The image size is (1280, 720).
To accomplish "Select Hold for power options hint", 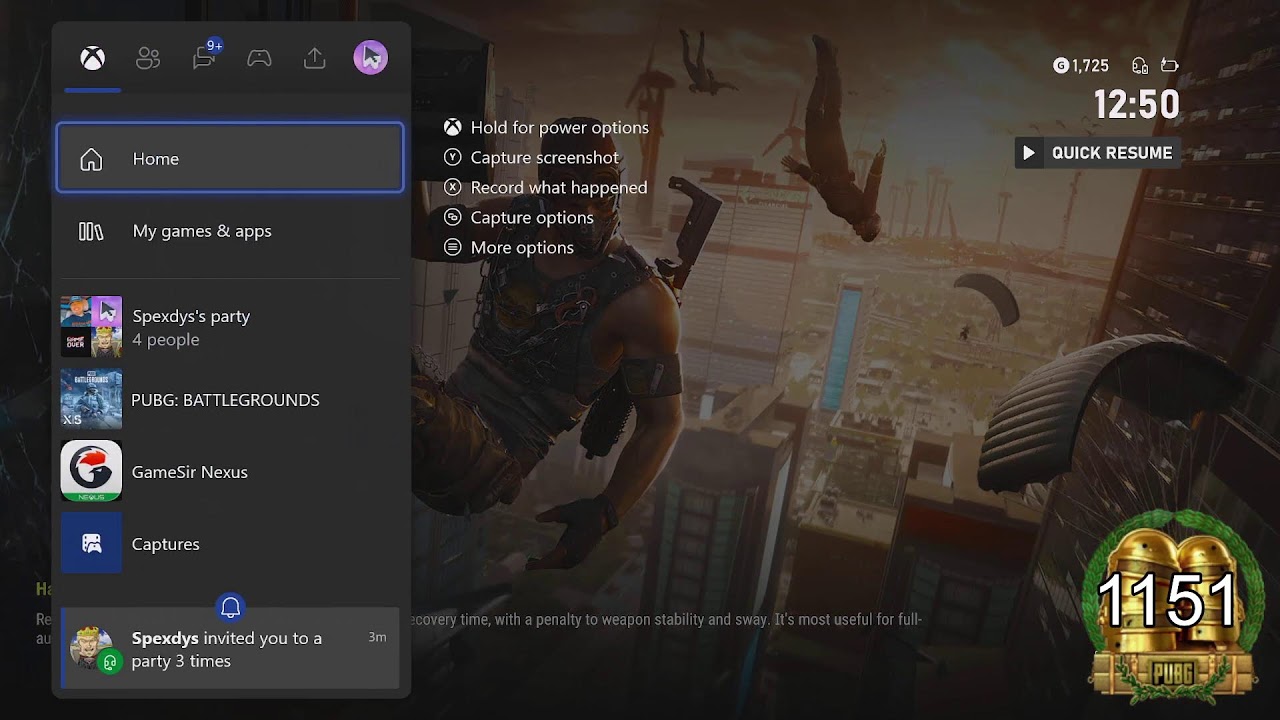I will coord(547,127).
